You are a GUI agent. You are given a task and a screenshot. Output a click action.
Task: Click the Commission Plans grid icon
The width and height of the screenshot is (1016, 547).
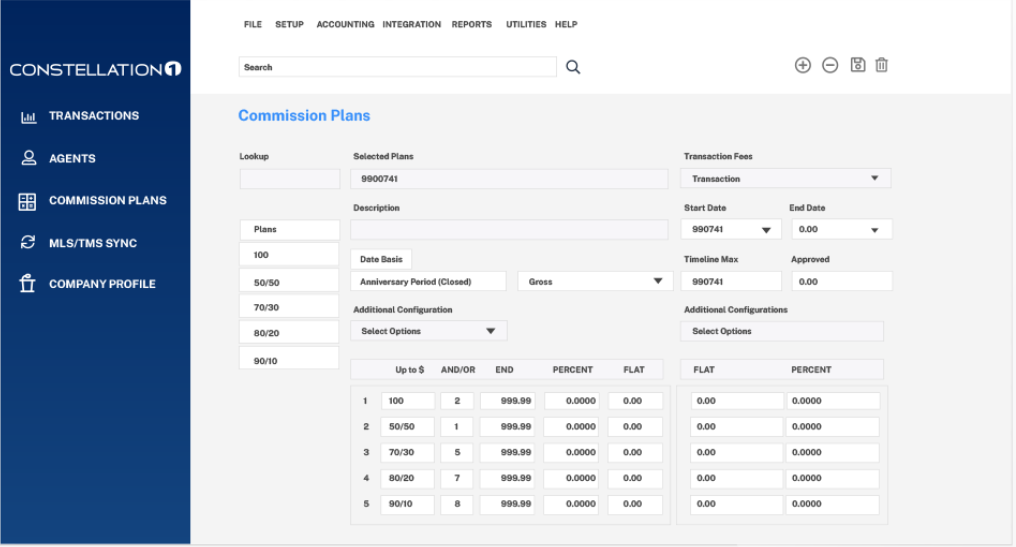coord(27,202)
